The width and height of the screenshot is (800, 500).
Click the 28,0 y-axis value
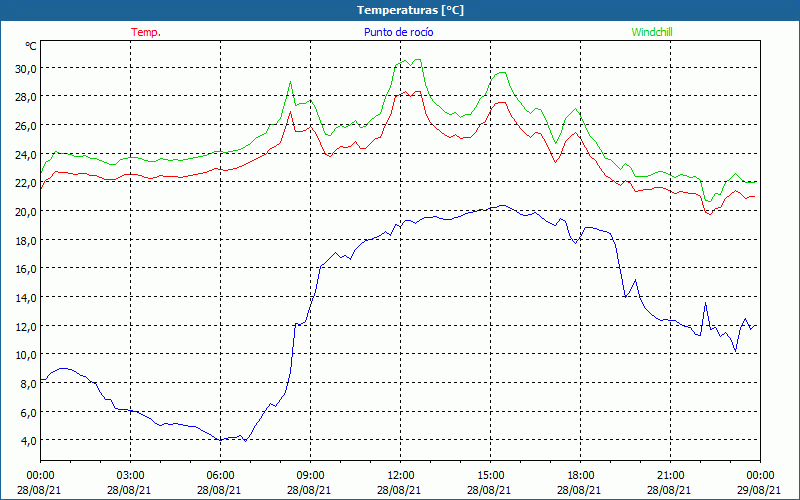(26, 97)
